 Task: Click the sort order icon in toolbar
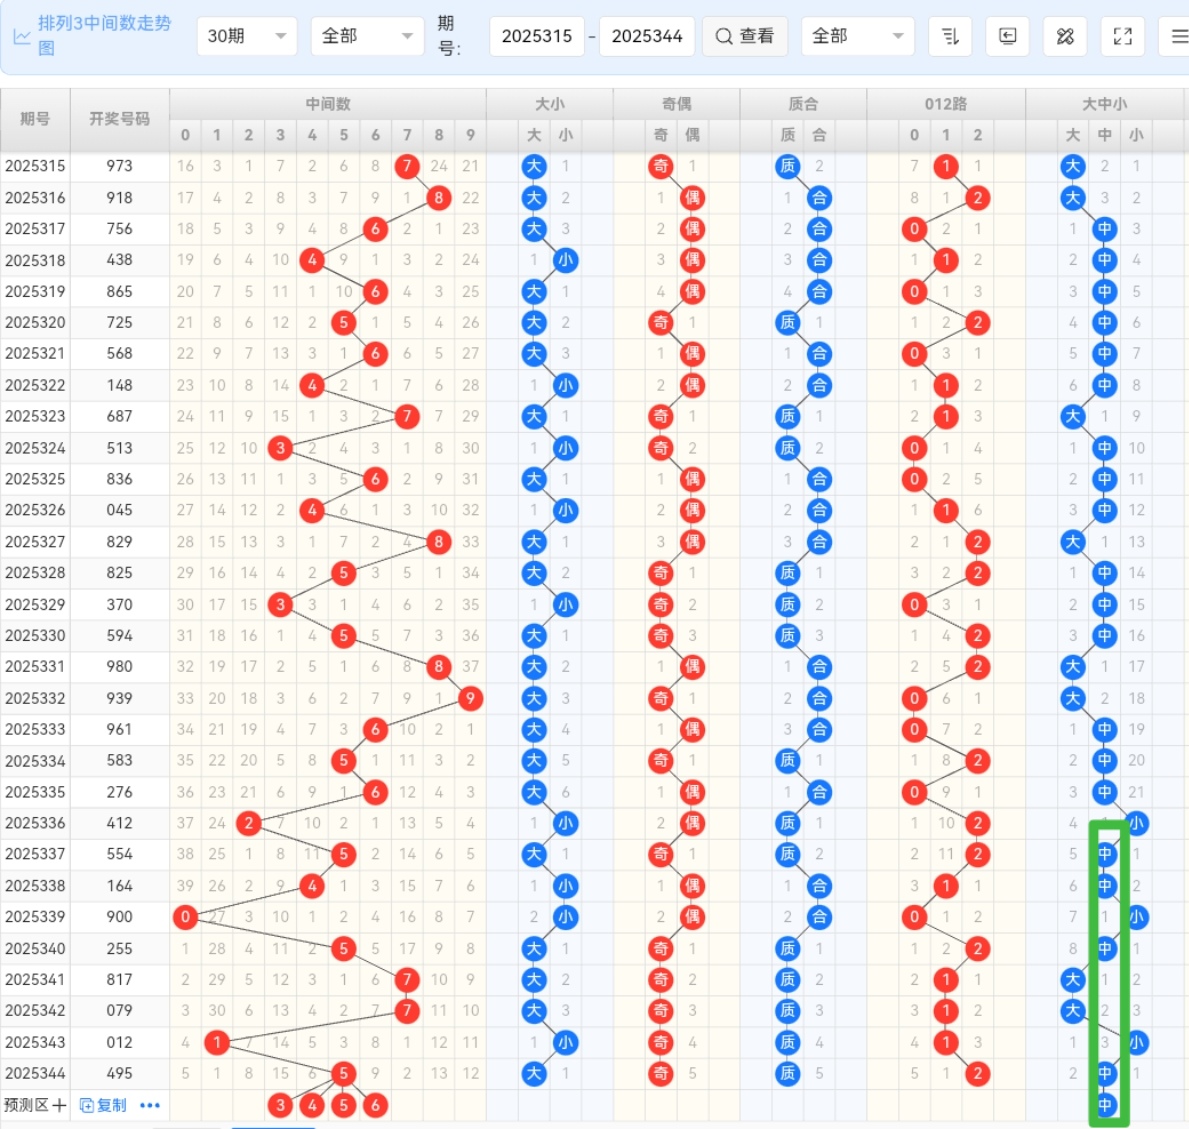[x=950, y=36]
